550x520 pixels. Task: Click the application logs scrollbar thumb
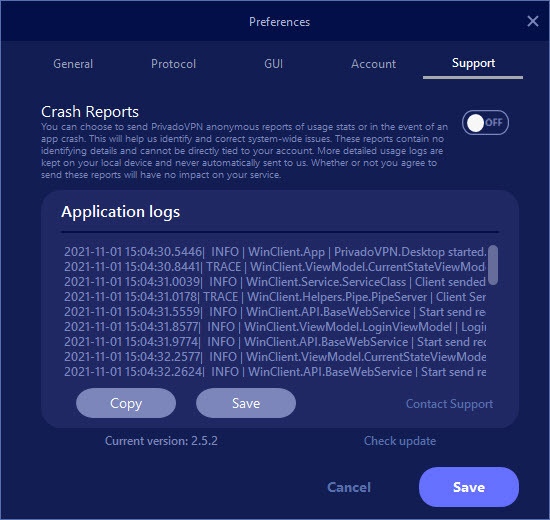click(493, 265)
